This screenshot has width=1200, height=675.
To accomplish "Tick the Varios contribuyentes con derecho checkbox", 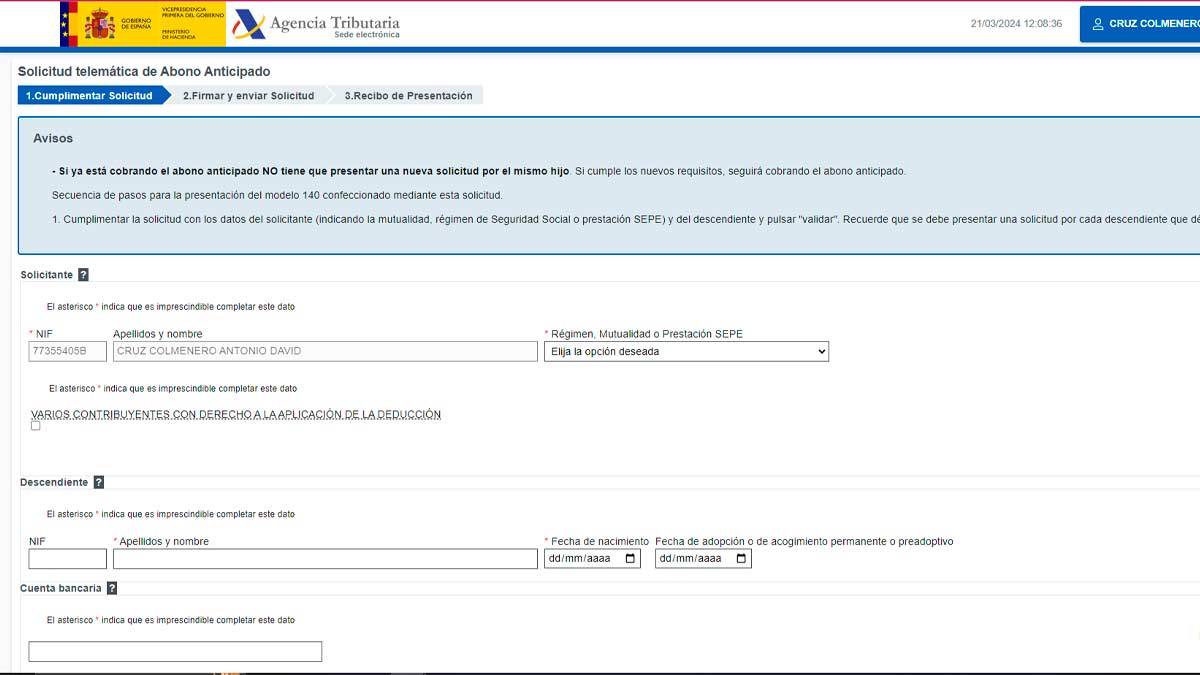I will tap(36, 426).
